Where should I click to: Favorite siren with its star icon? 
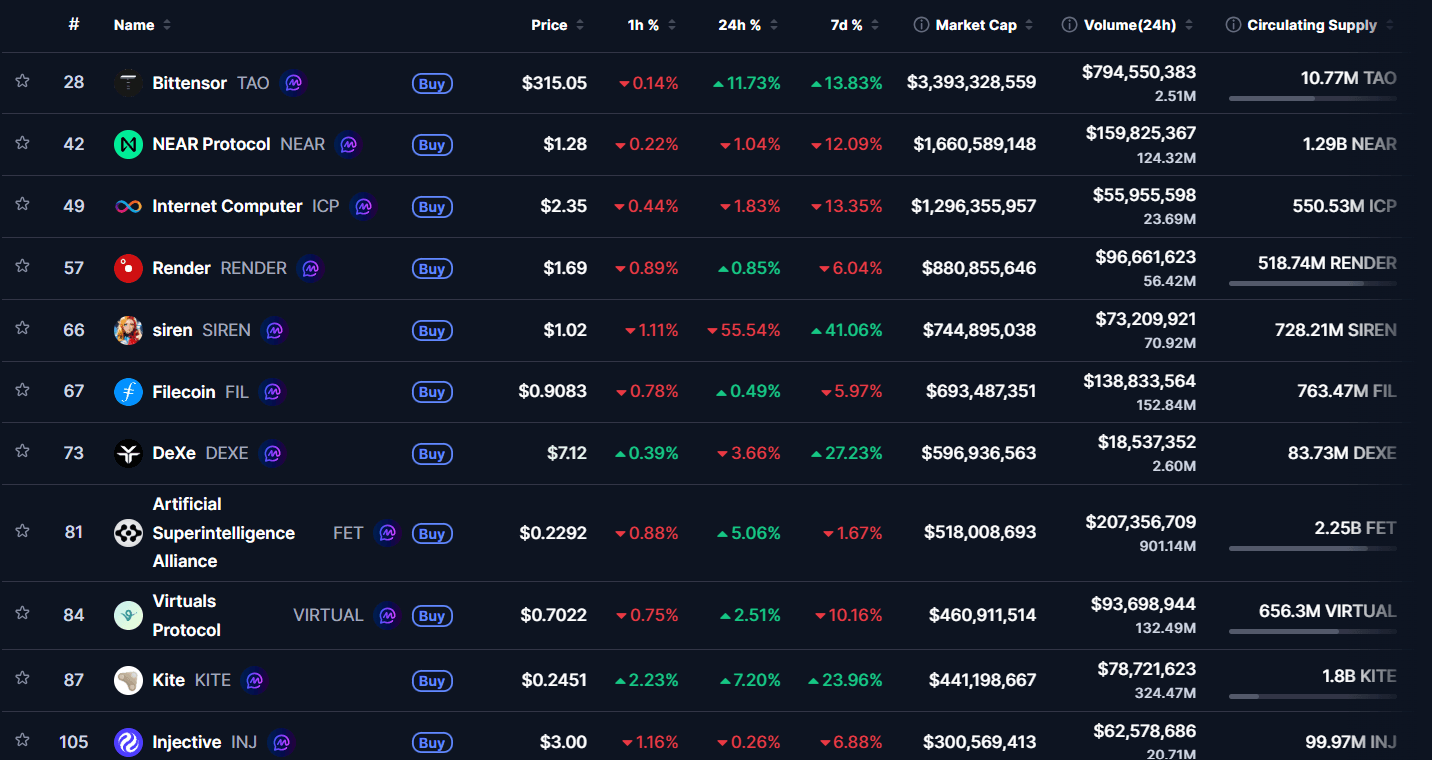click(x=22, y=330)
